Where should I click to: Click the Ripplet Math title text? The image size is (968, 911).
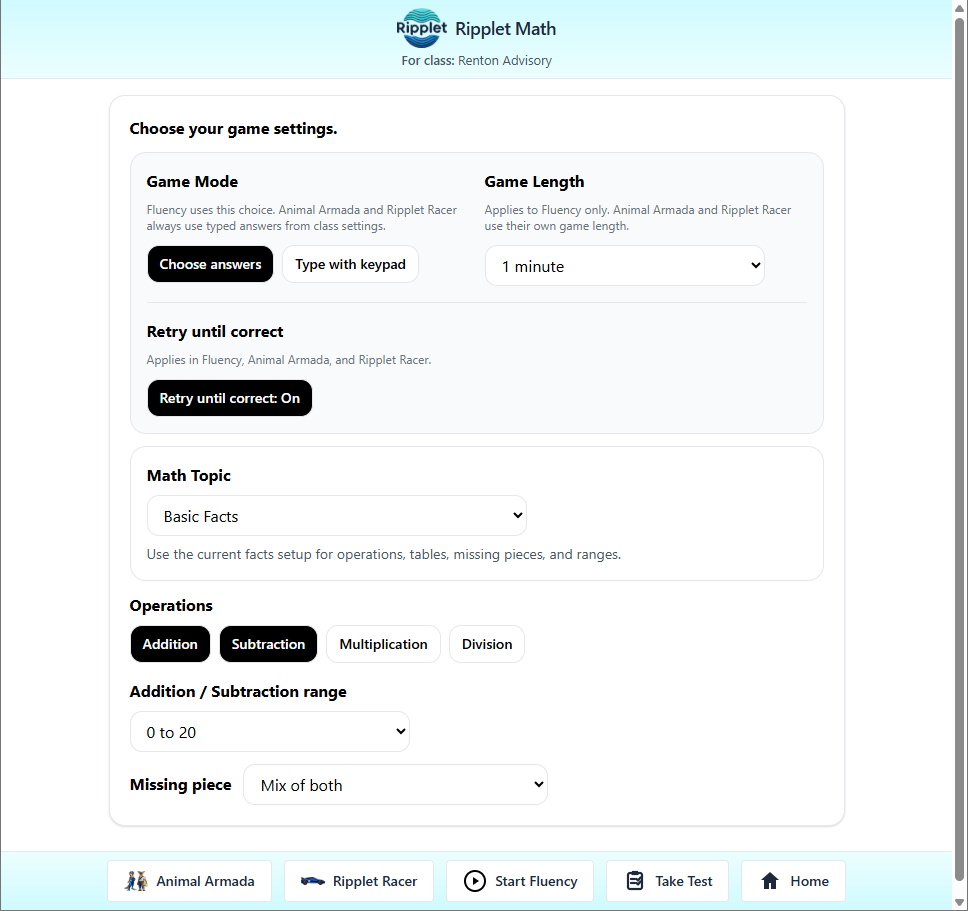click(506, 29)
